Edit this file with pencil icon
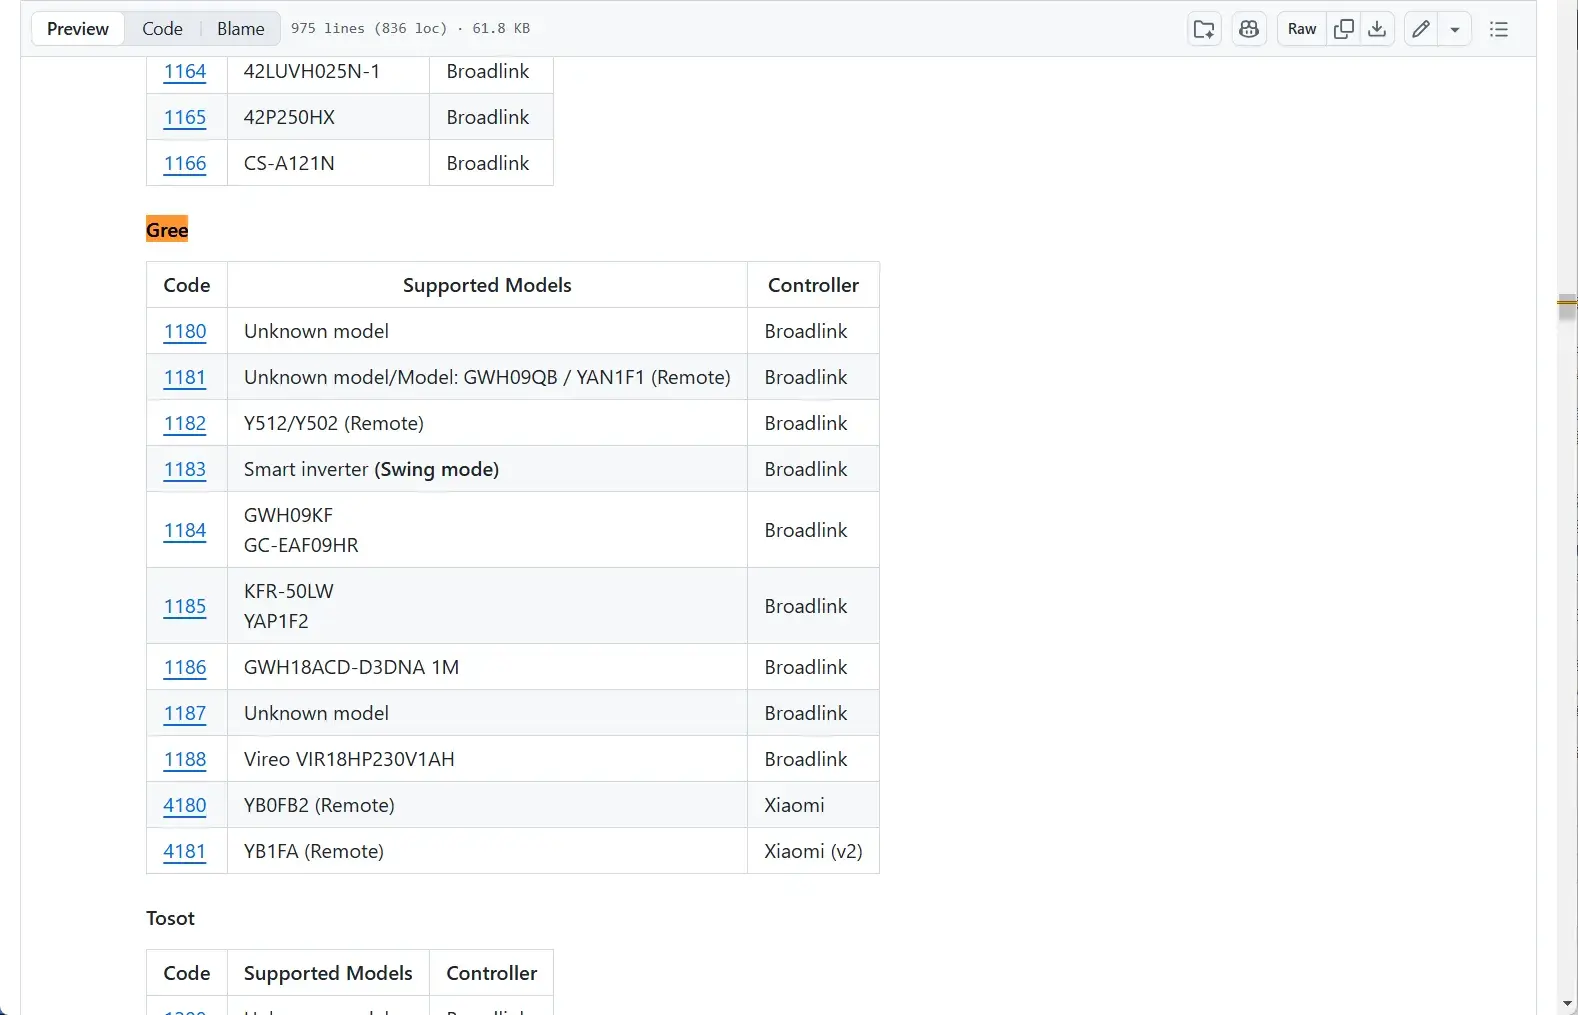The width and height of the screenshot is (1578, 1015). click(x=1421, y=29)
